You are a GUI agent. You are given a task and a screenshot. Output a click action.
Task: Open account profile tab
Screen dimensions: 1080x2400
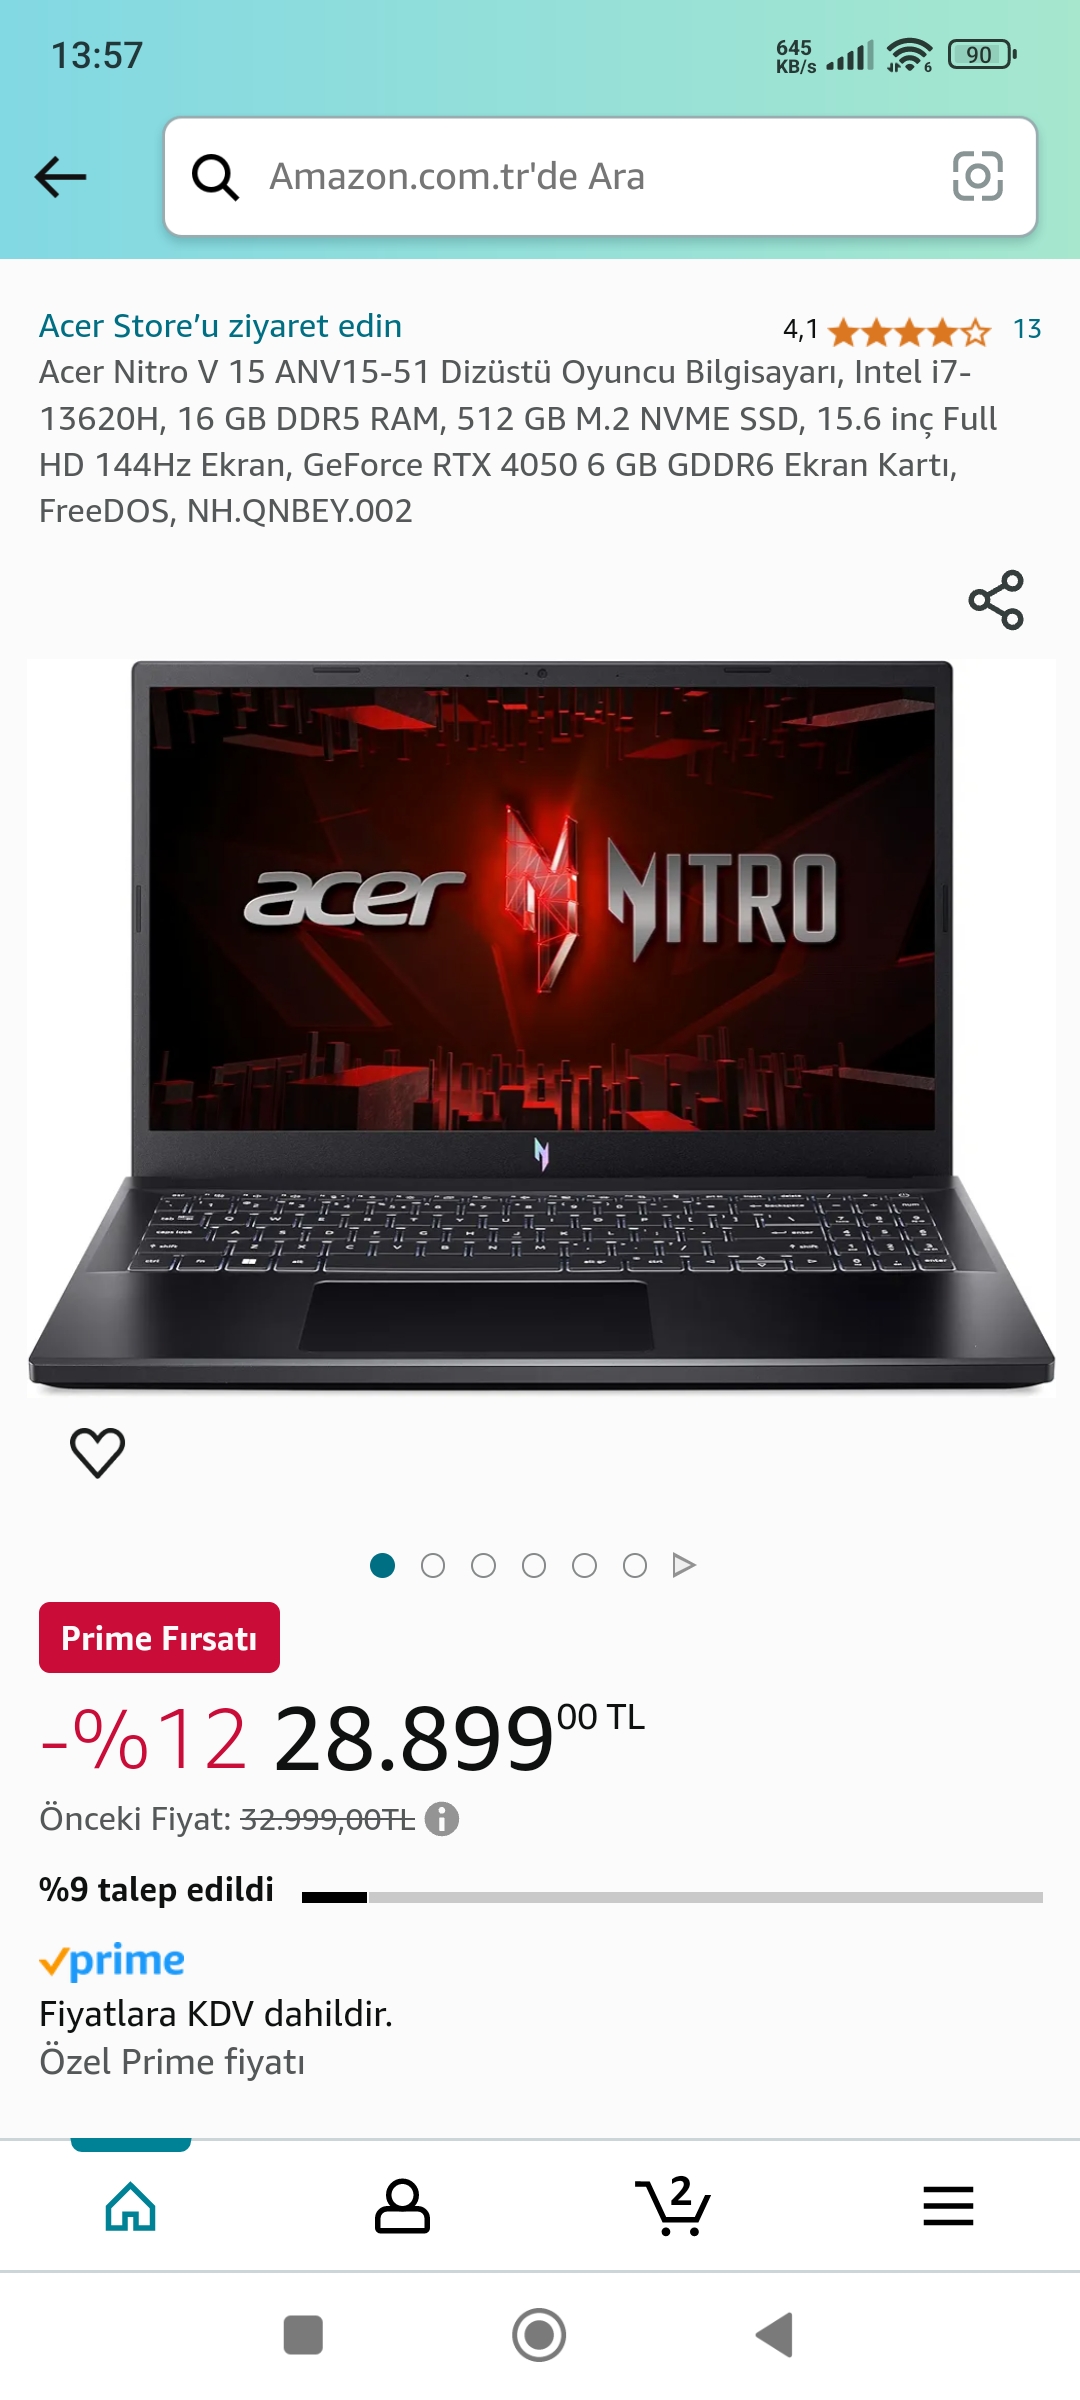(402, 2206)
